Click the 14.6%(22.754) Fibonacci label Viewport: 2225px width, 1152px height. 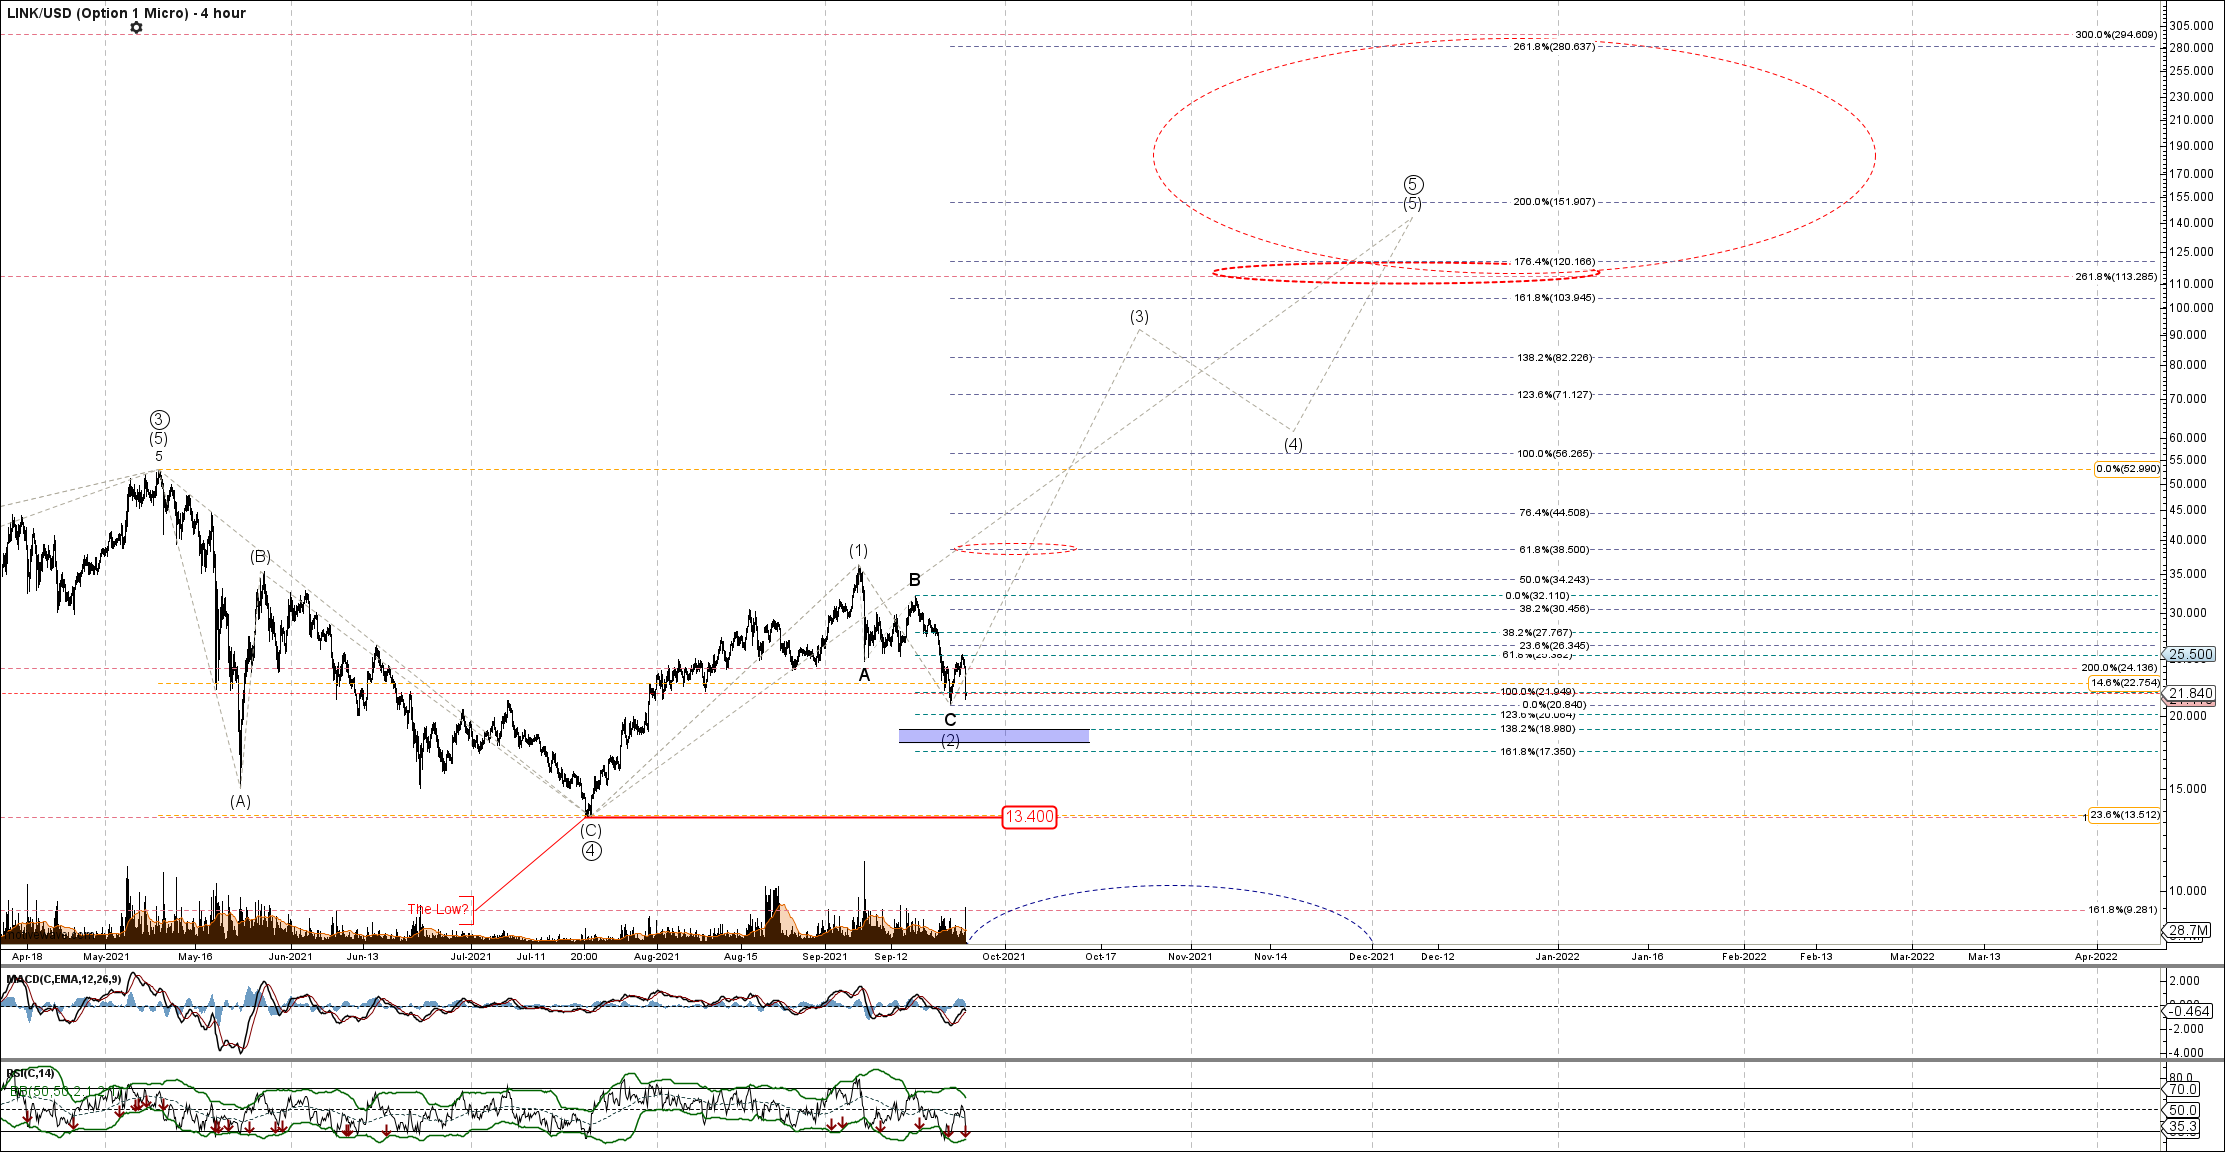click(2124, 683)
